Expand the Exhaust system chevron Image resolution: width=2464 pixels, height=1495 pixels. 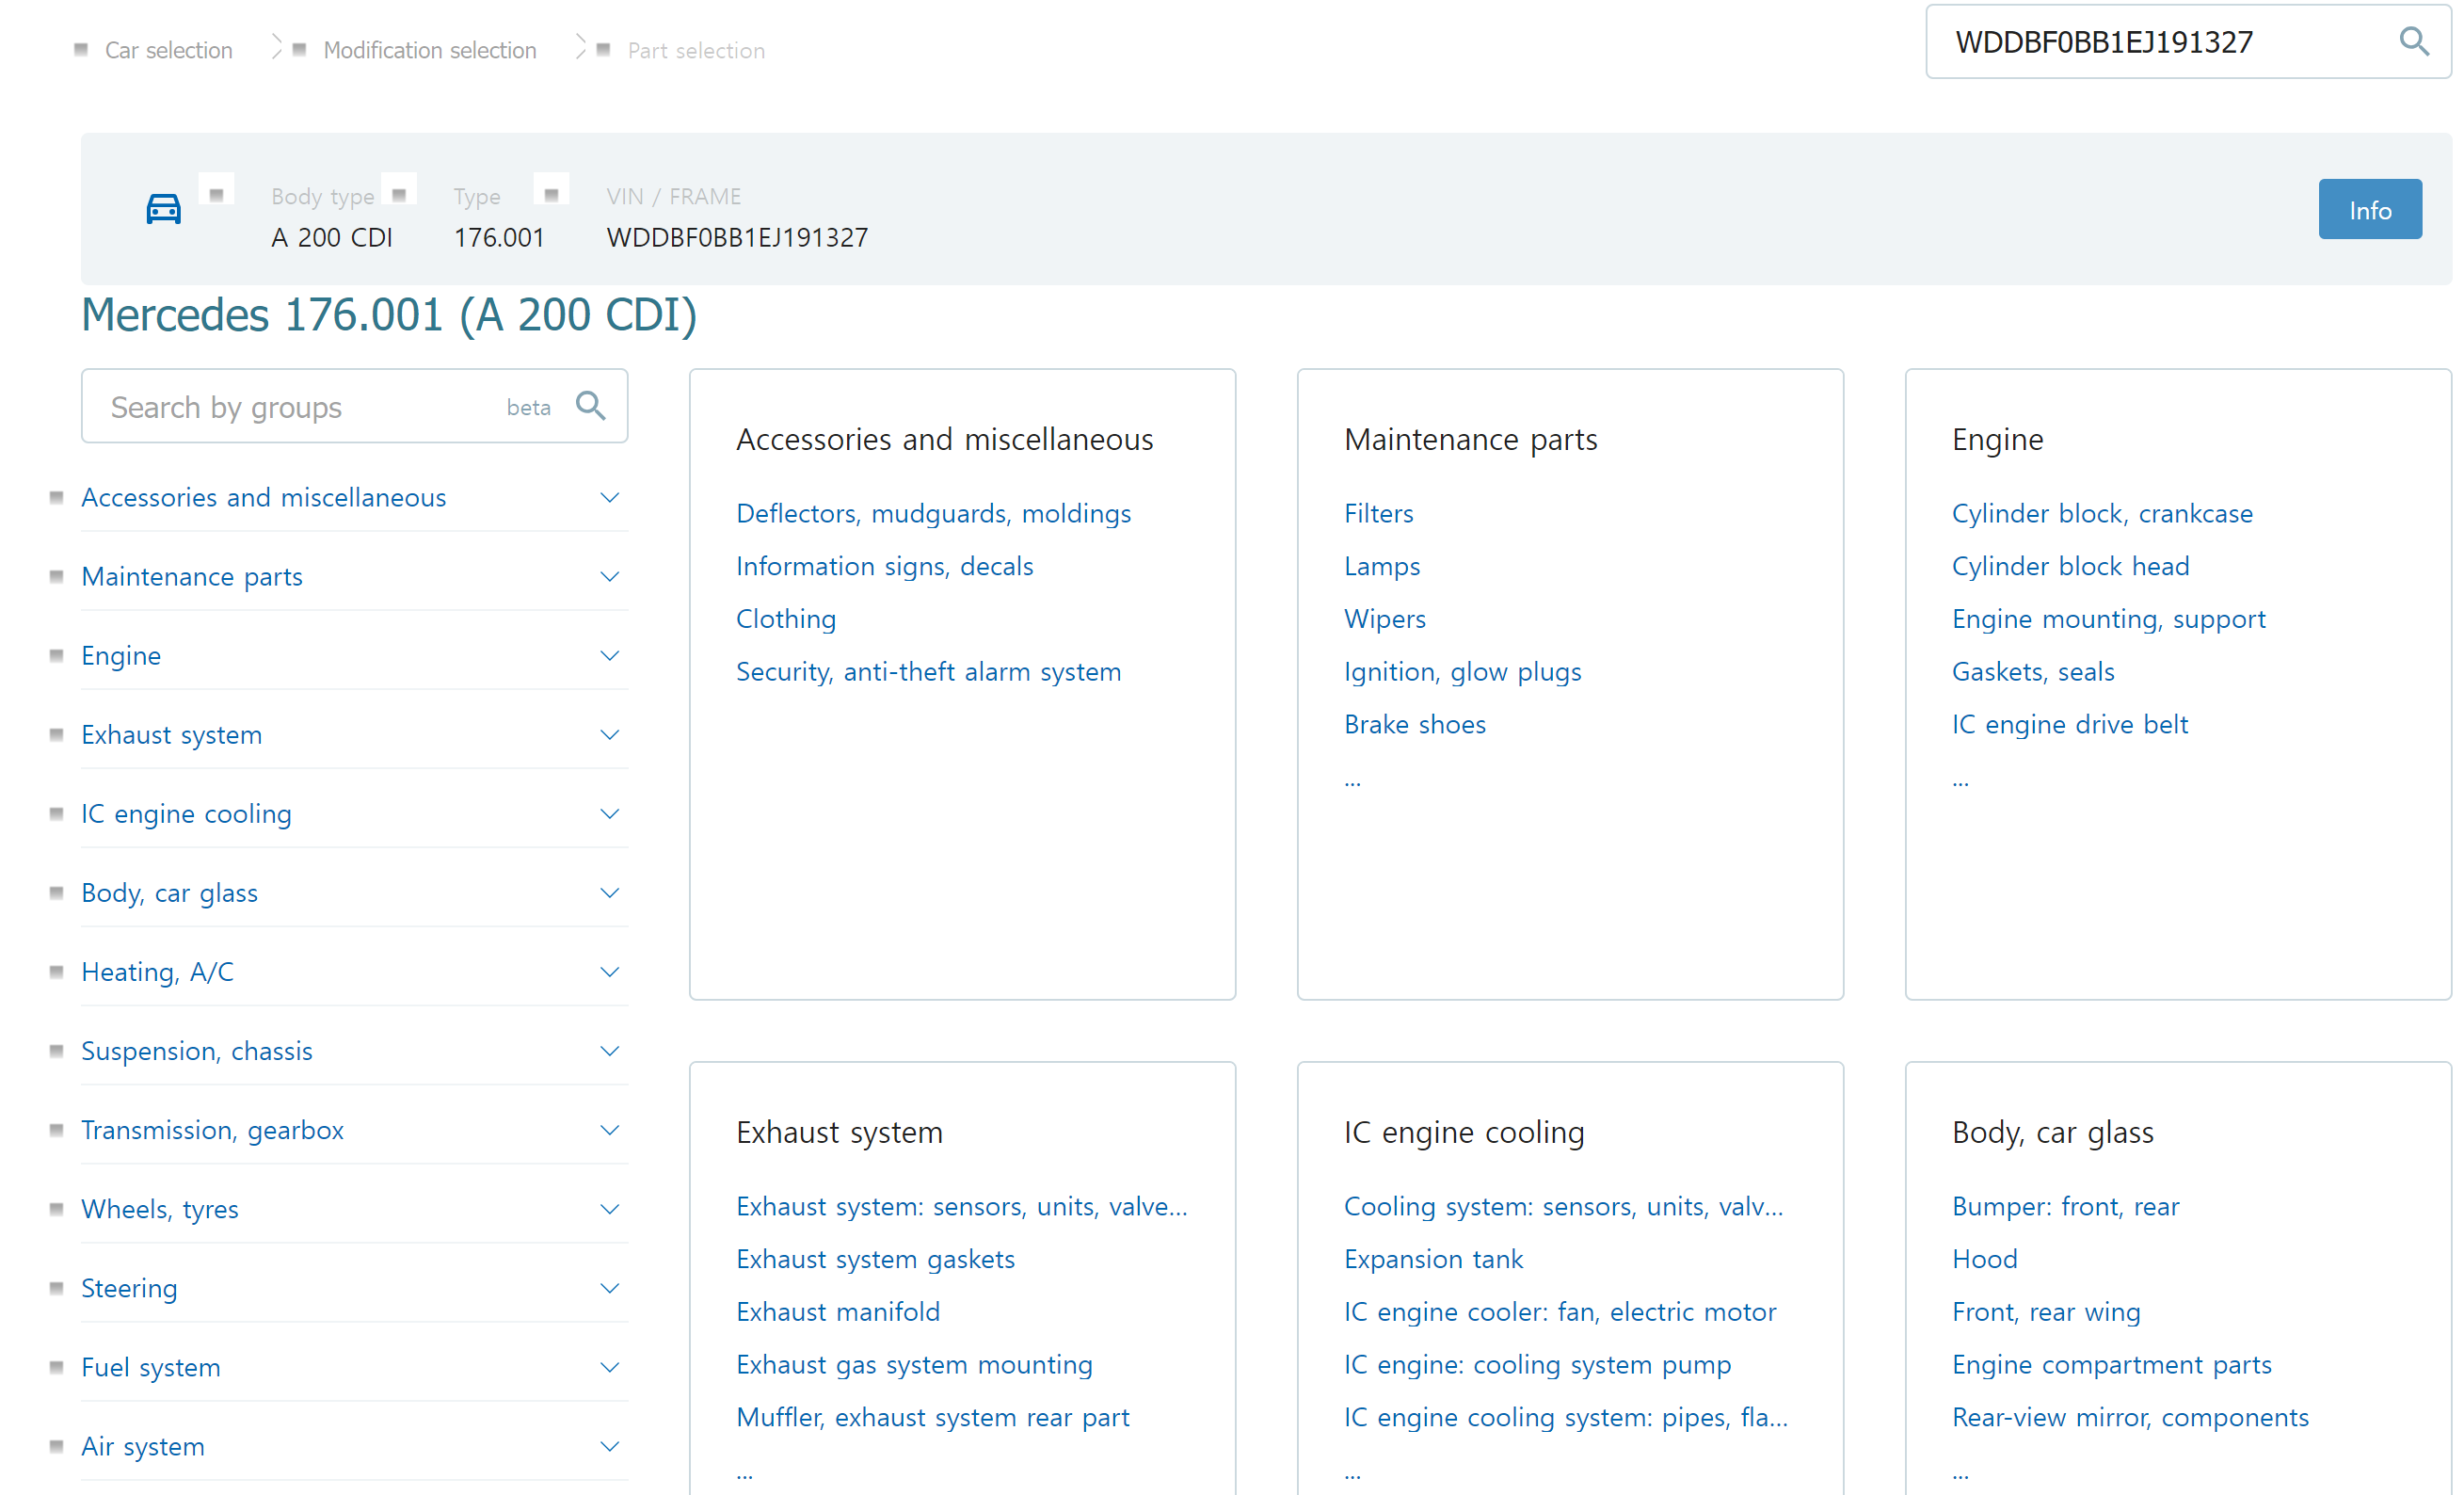click(609, 734)
